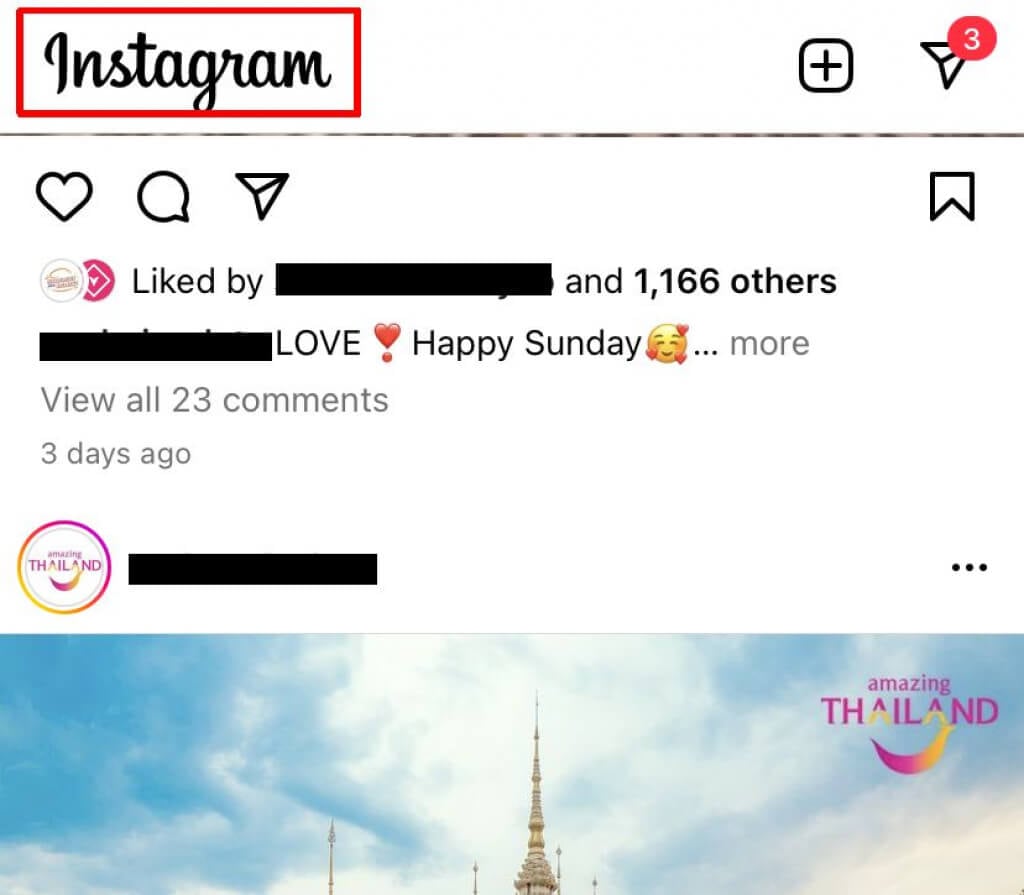This screenshot has height=895, width=1024.
Task: Open the redacted username after 'Liked by'
Action: [413, 282]
